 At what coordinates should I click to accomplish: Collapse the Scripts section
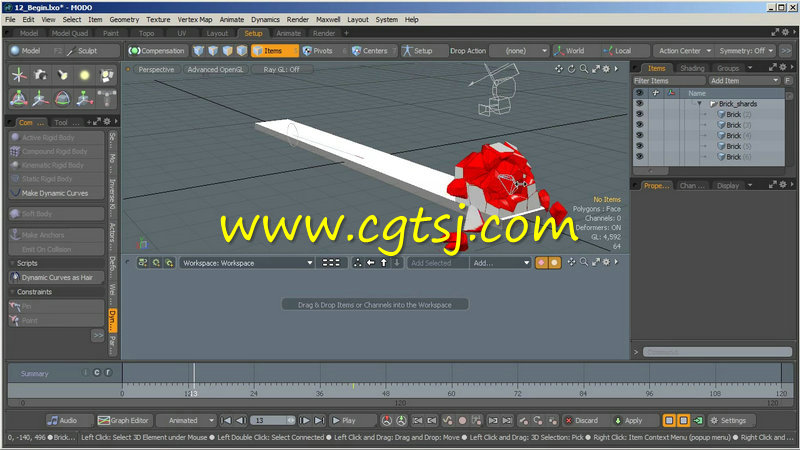(x=12, y=263)
